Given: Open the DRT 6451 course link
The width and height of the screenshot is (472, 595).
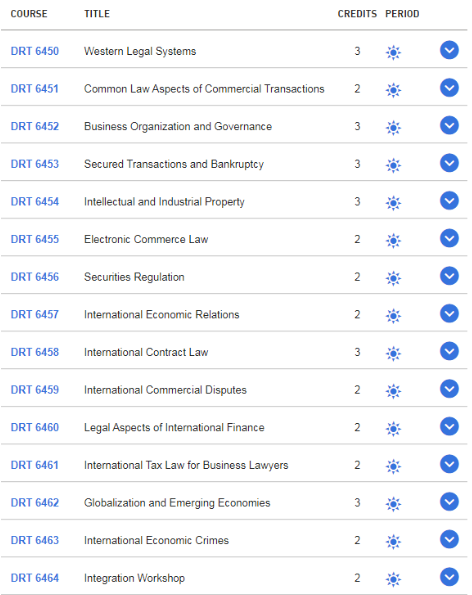Looking at the screenshot, I should 35,89.
